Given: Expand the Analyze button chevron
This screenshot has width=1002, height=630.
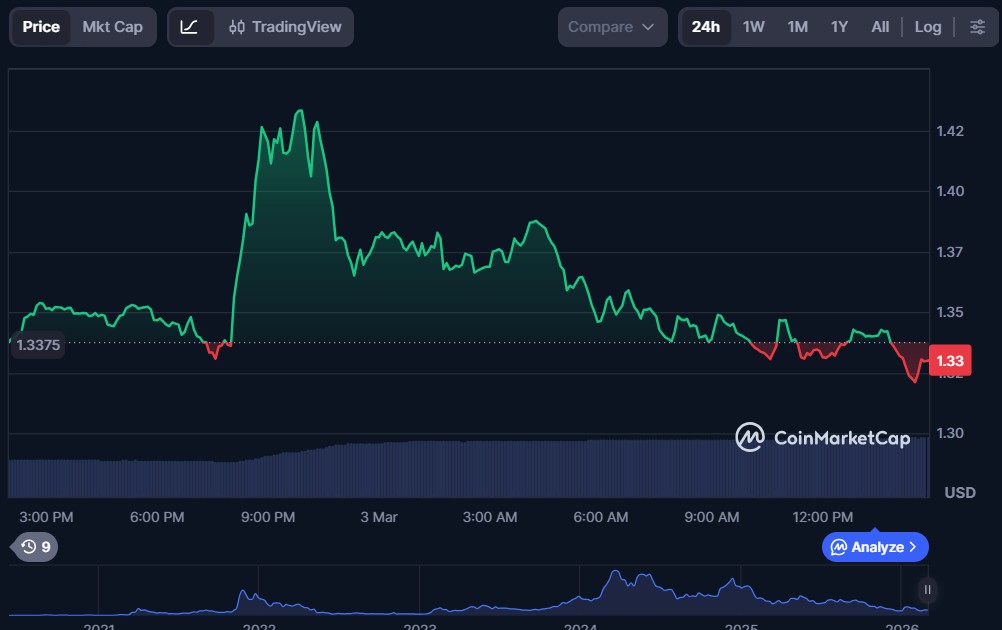Looking at the screenshot, I should [x=913, y=547].
